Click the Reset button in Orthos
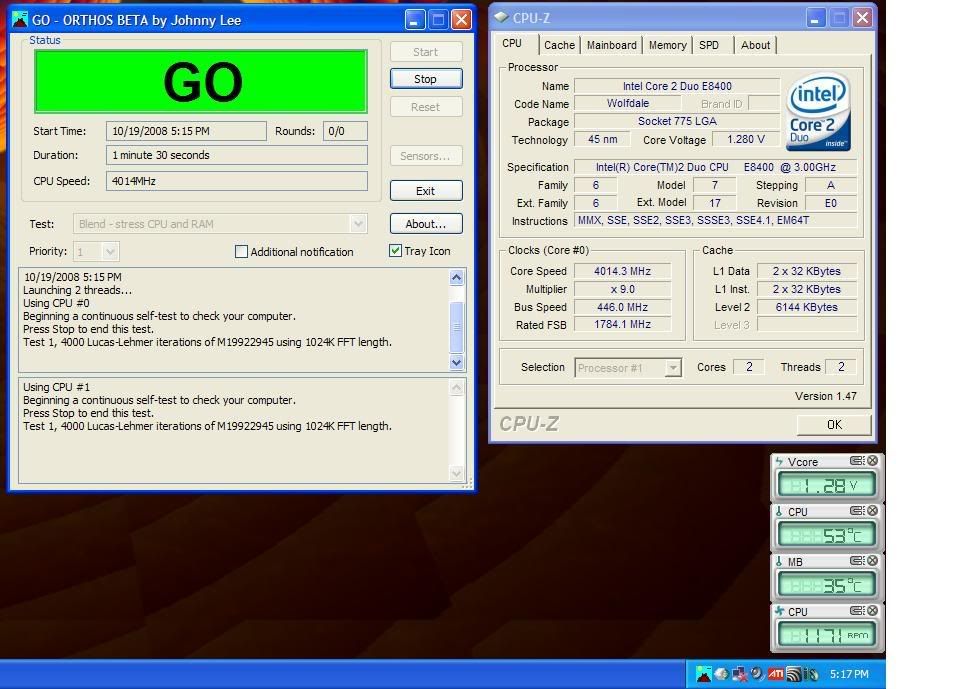Screen dimensions: 960x689 point(426,107)
